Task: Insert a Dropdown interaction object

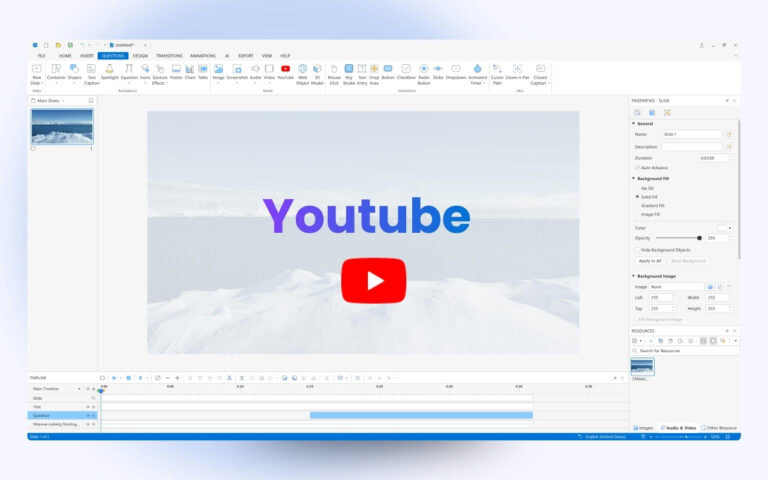Action: [x=456, y=72]
